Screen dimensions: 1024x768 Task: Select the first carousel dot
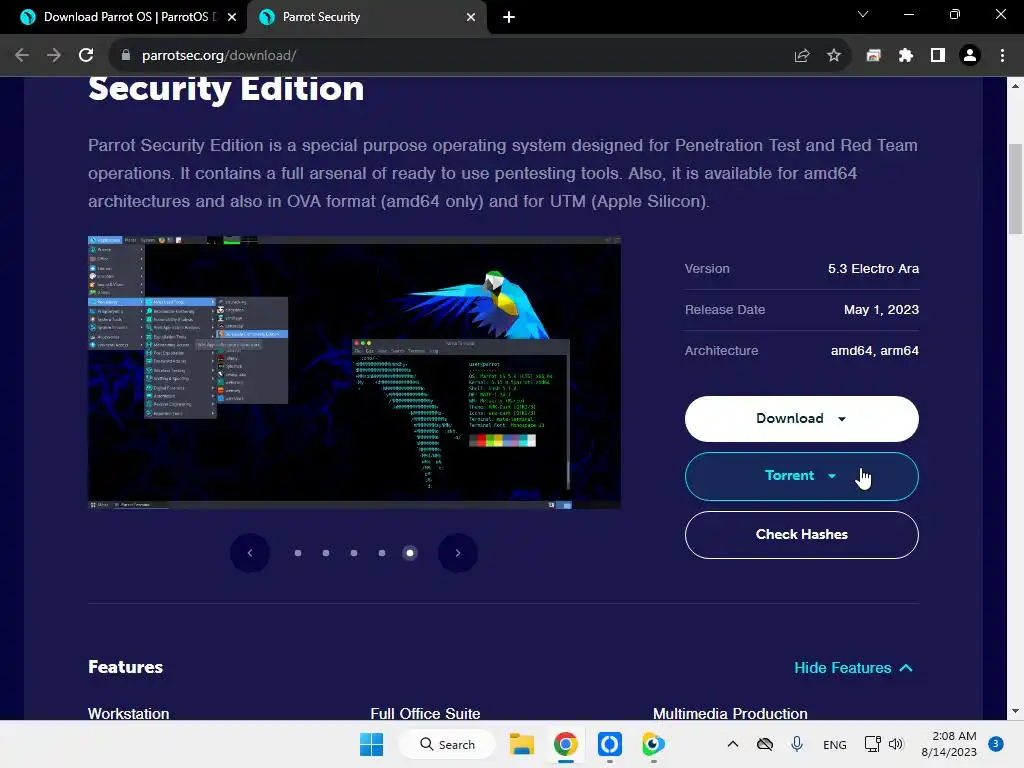pyautogui.click(x=298, y=553)
